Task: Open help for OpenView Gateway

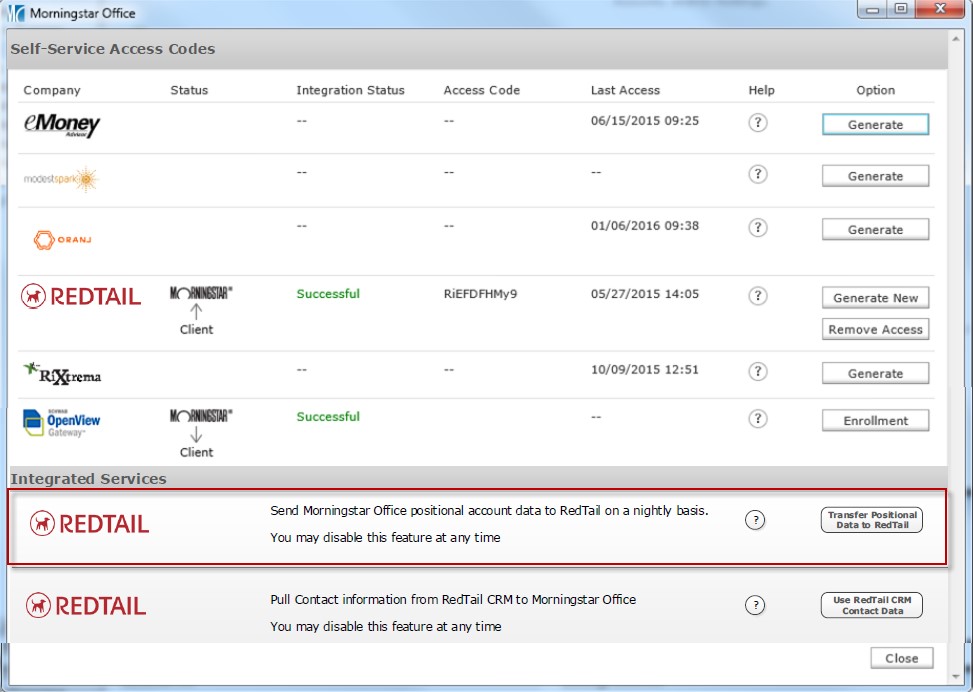Action: point(758,419)
